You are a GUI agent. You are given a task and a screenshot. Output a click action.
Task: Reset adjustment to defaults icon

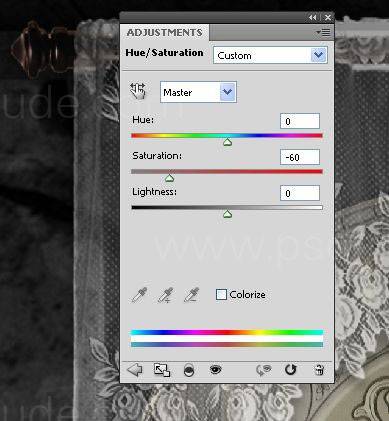tap(290, 370)
